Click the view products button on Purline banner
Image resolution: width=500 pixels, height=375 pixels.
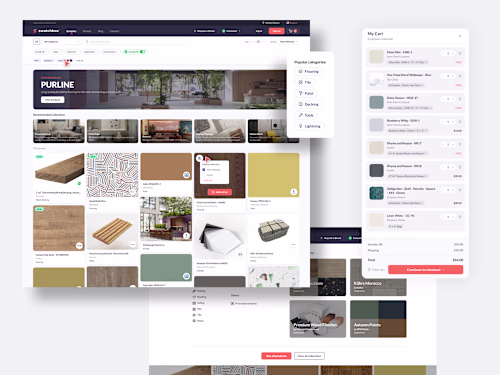tap(53, 100)
